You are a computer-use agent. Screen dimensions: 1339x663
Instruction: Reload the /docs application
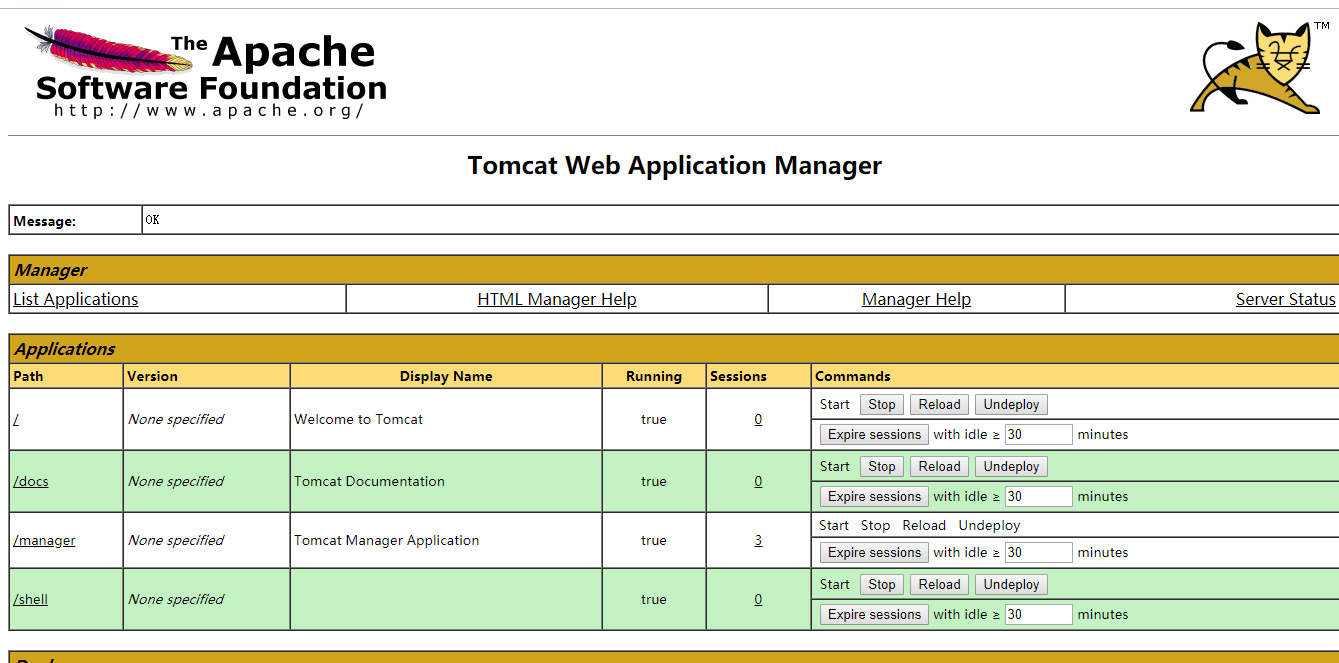(x=939, y=467)
